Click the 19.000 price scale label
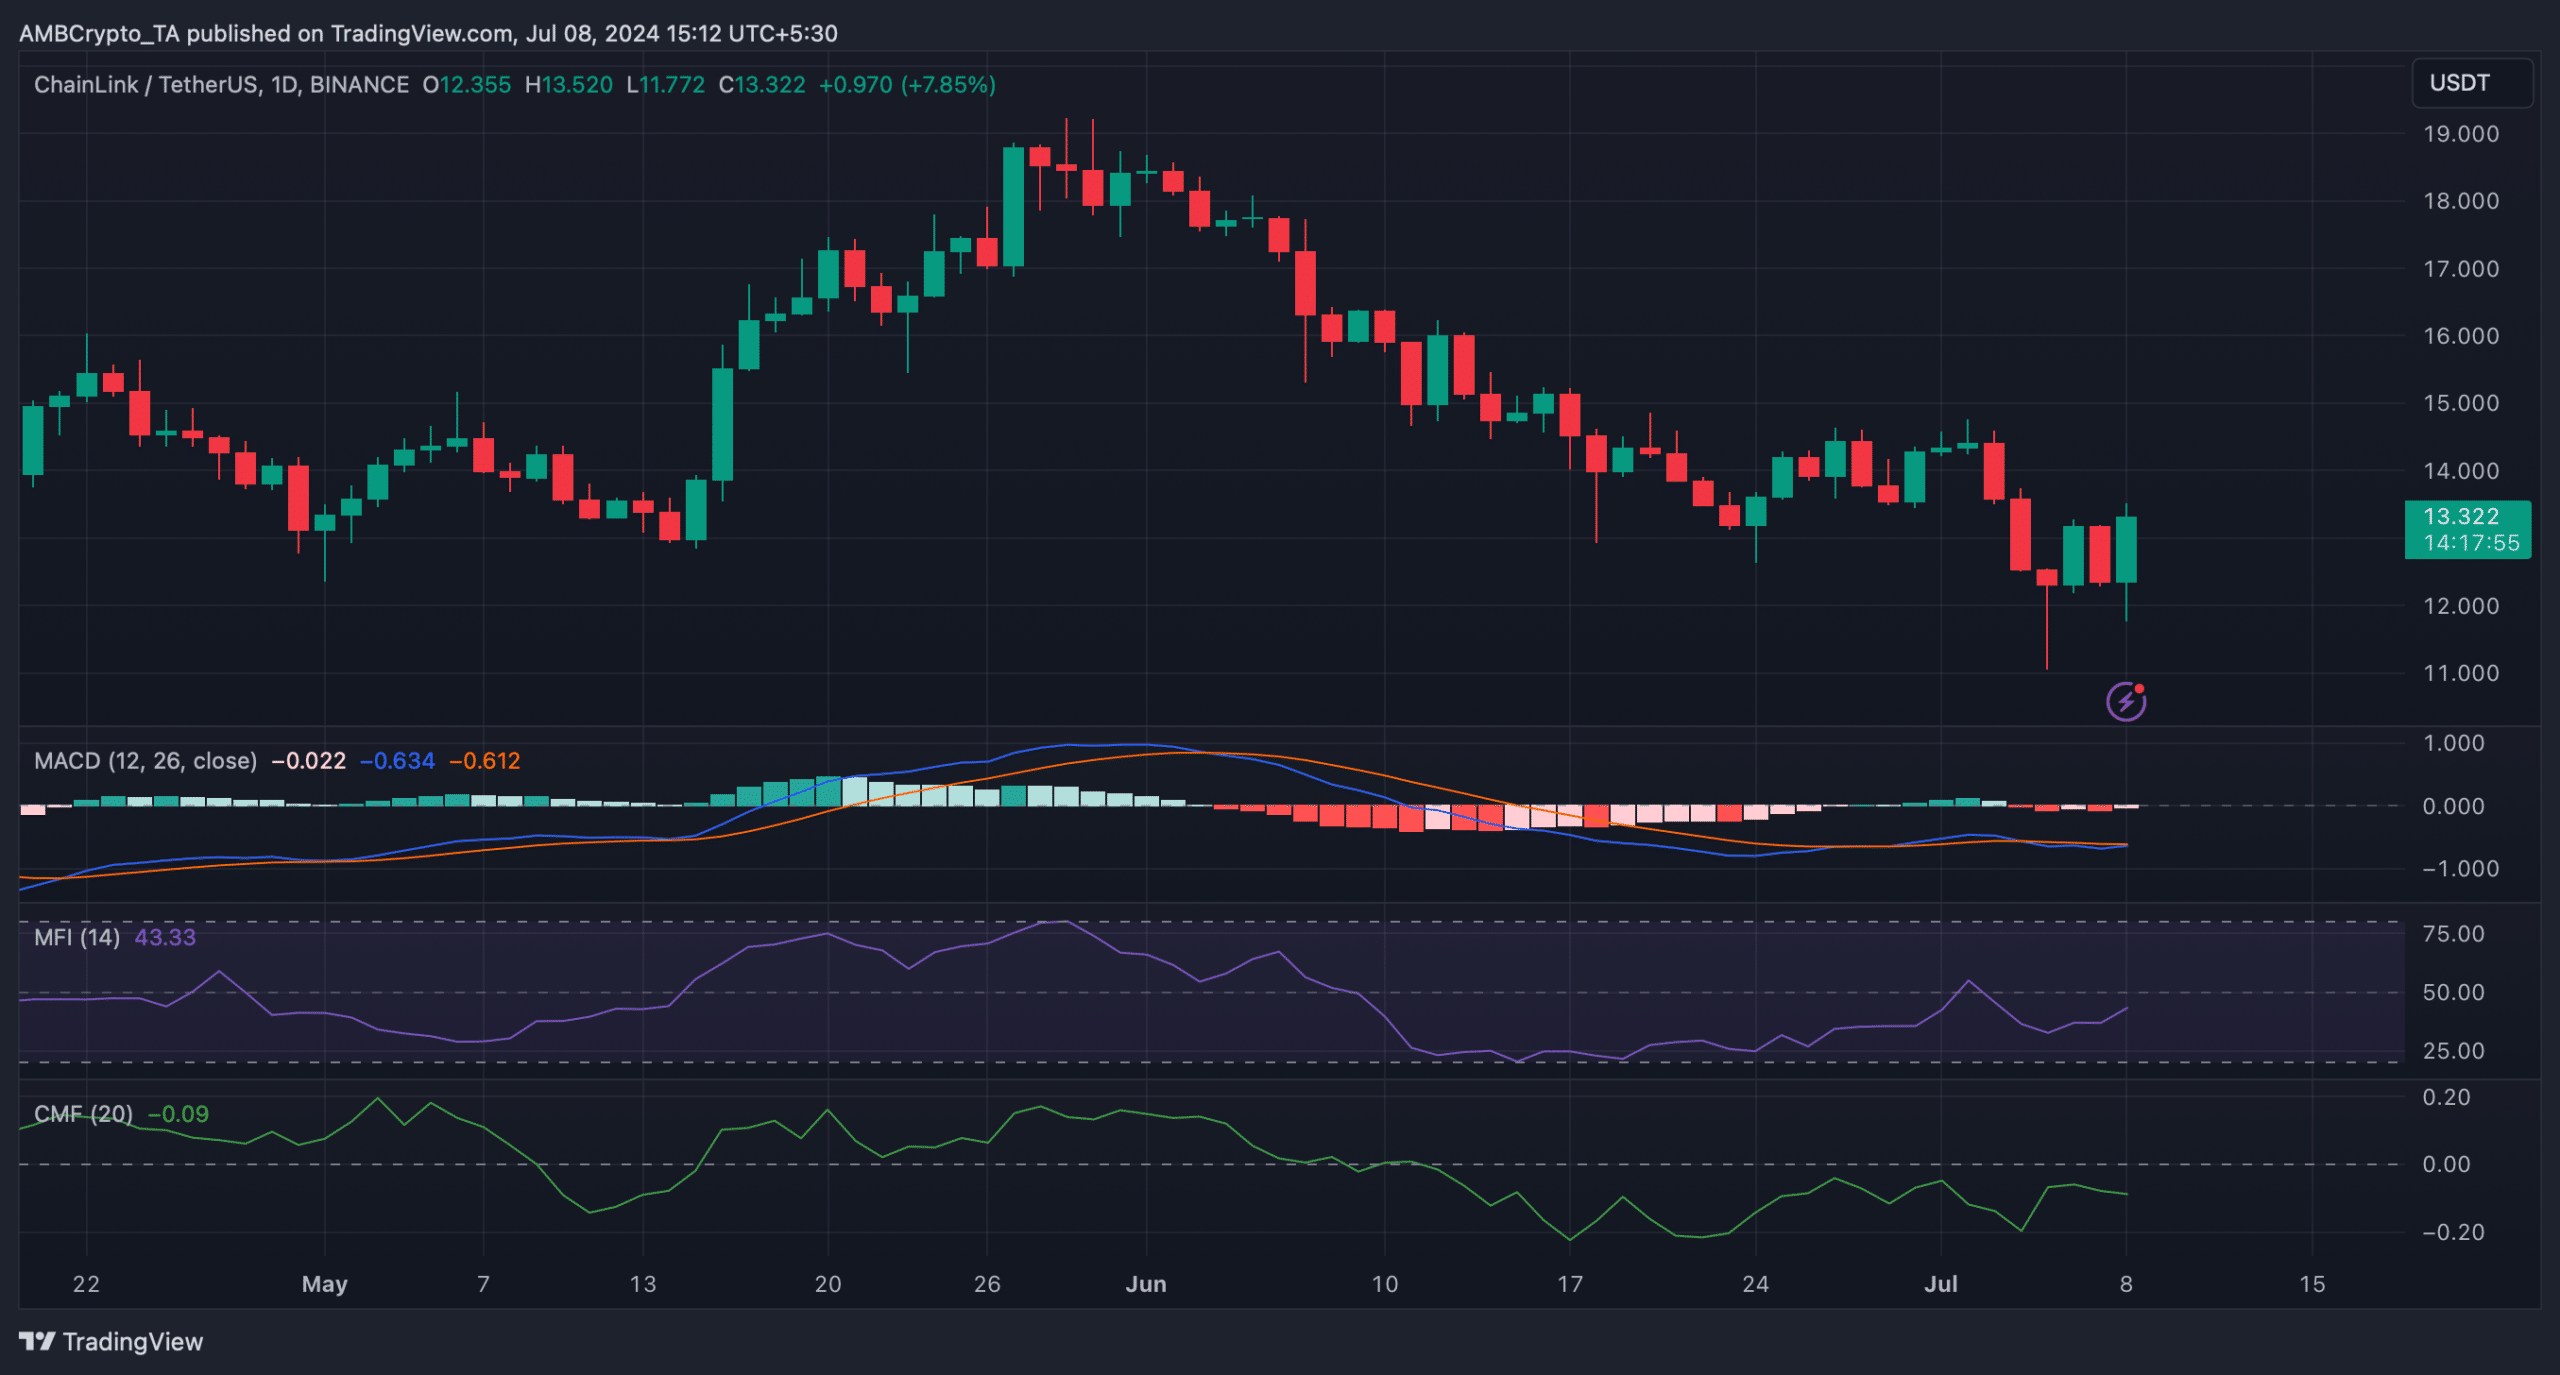Screen dimensions: 2560x1375 pos(2460,134)
